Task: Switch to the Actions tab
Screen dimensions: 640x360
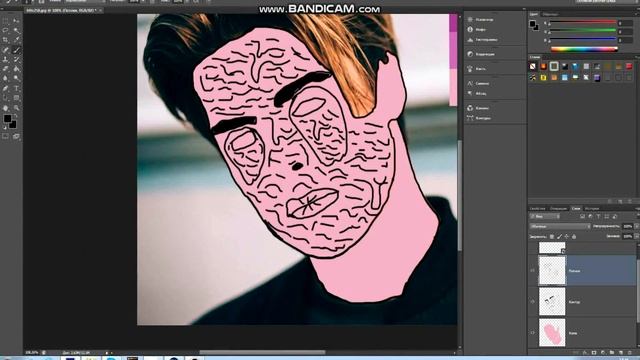Action: pos(558,209)
